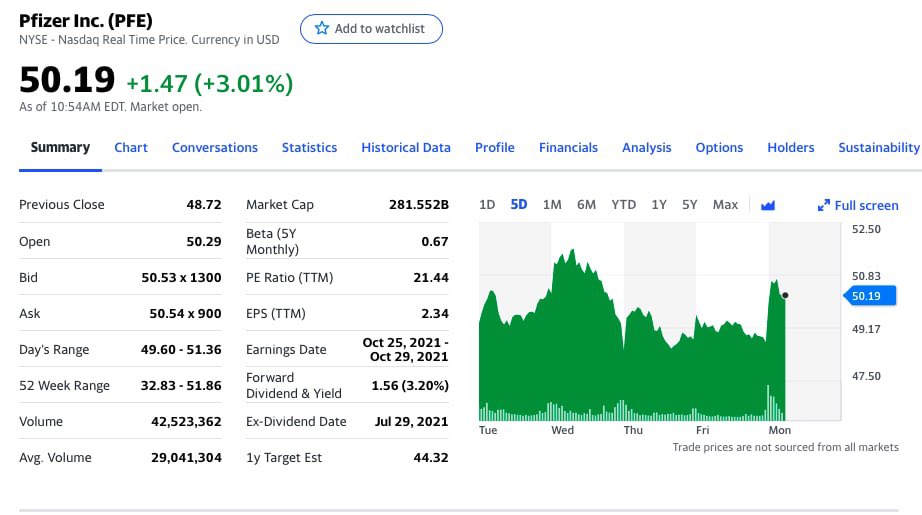The height and width of the screenshot is (515, 922).
Task: Open the Sustainability tab
Action: click(x=878, y=148)
